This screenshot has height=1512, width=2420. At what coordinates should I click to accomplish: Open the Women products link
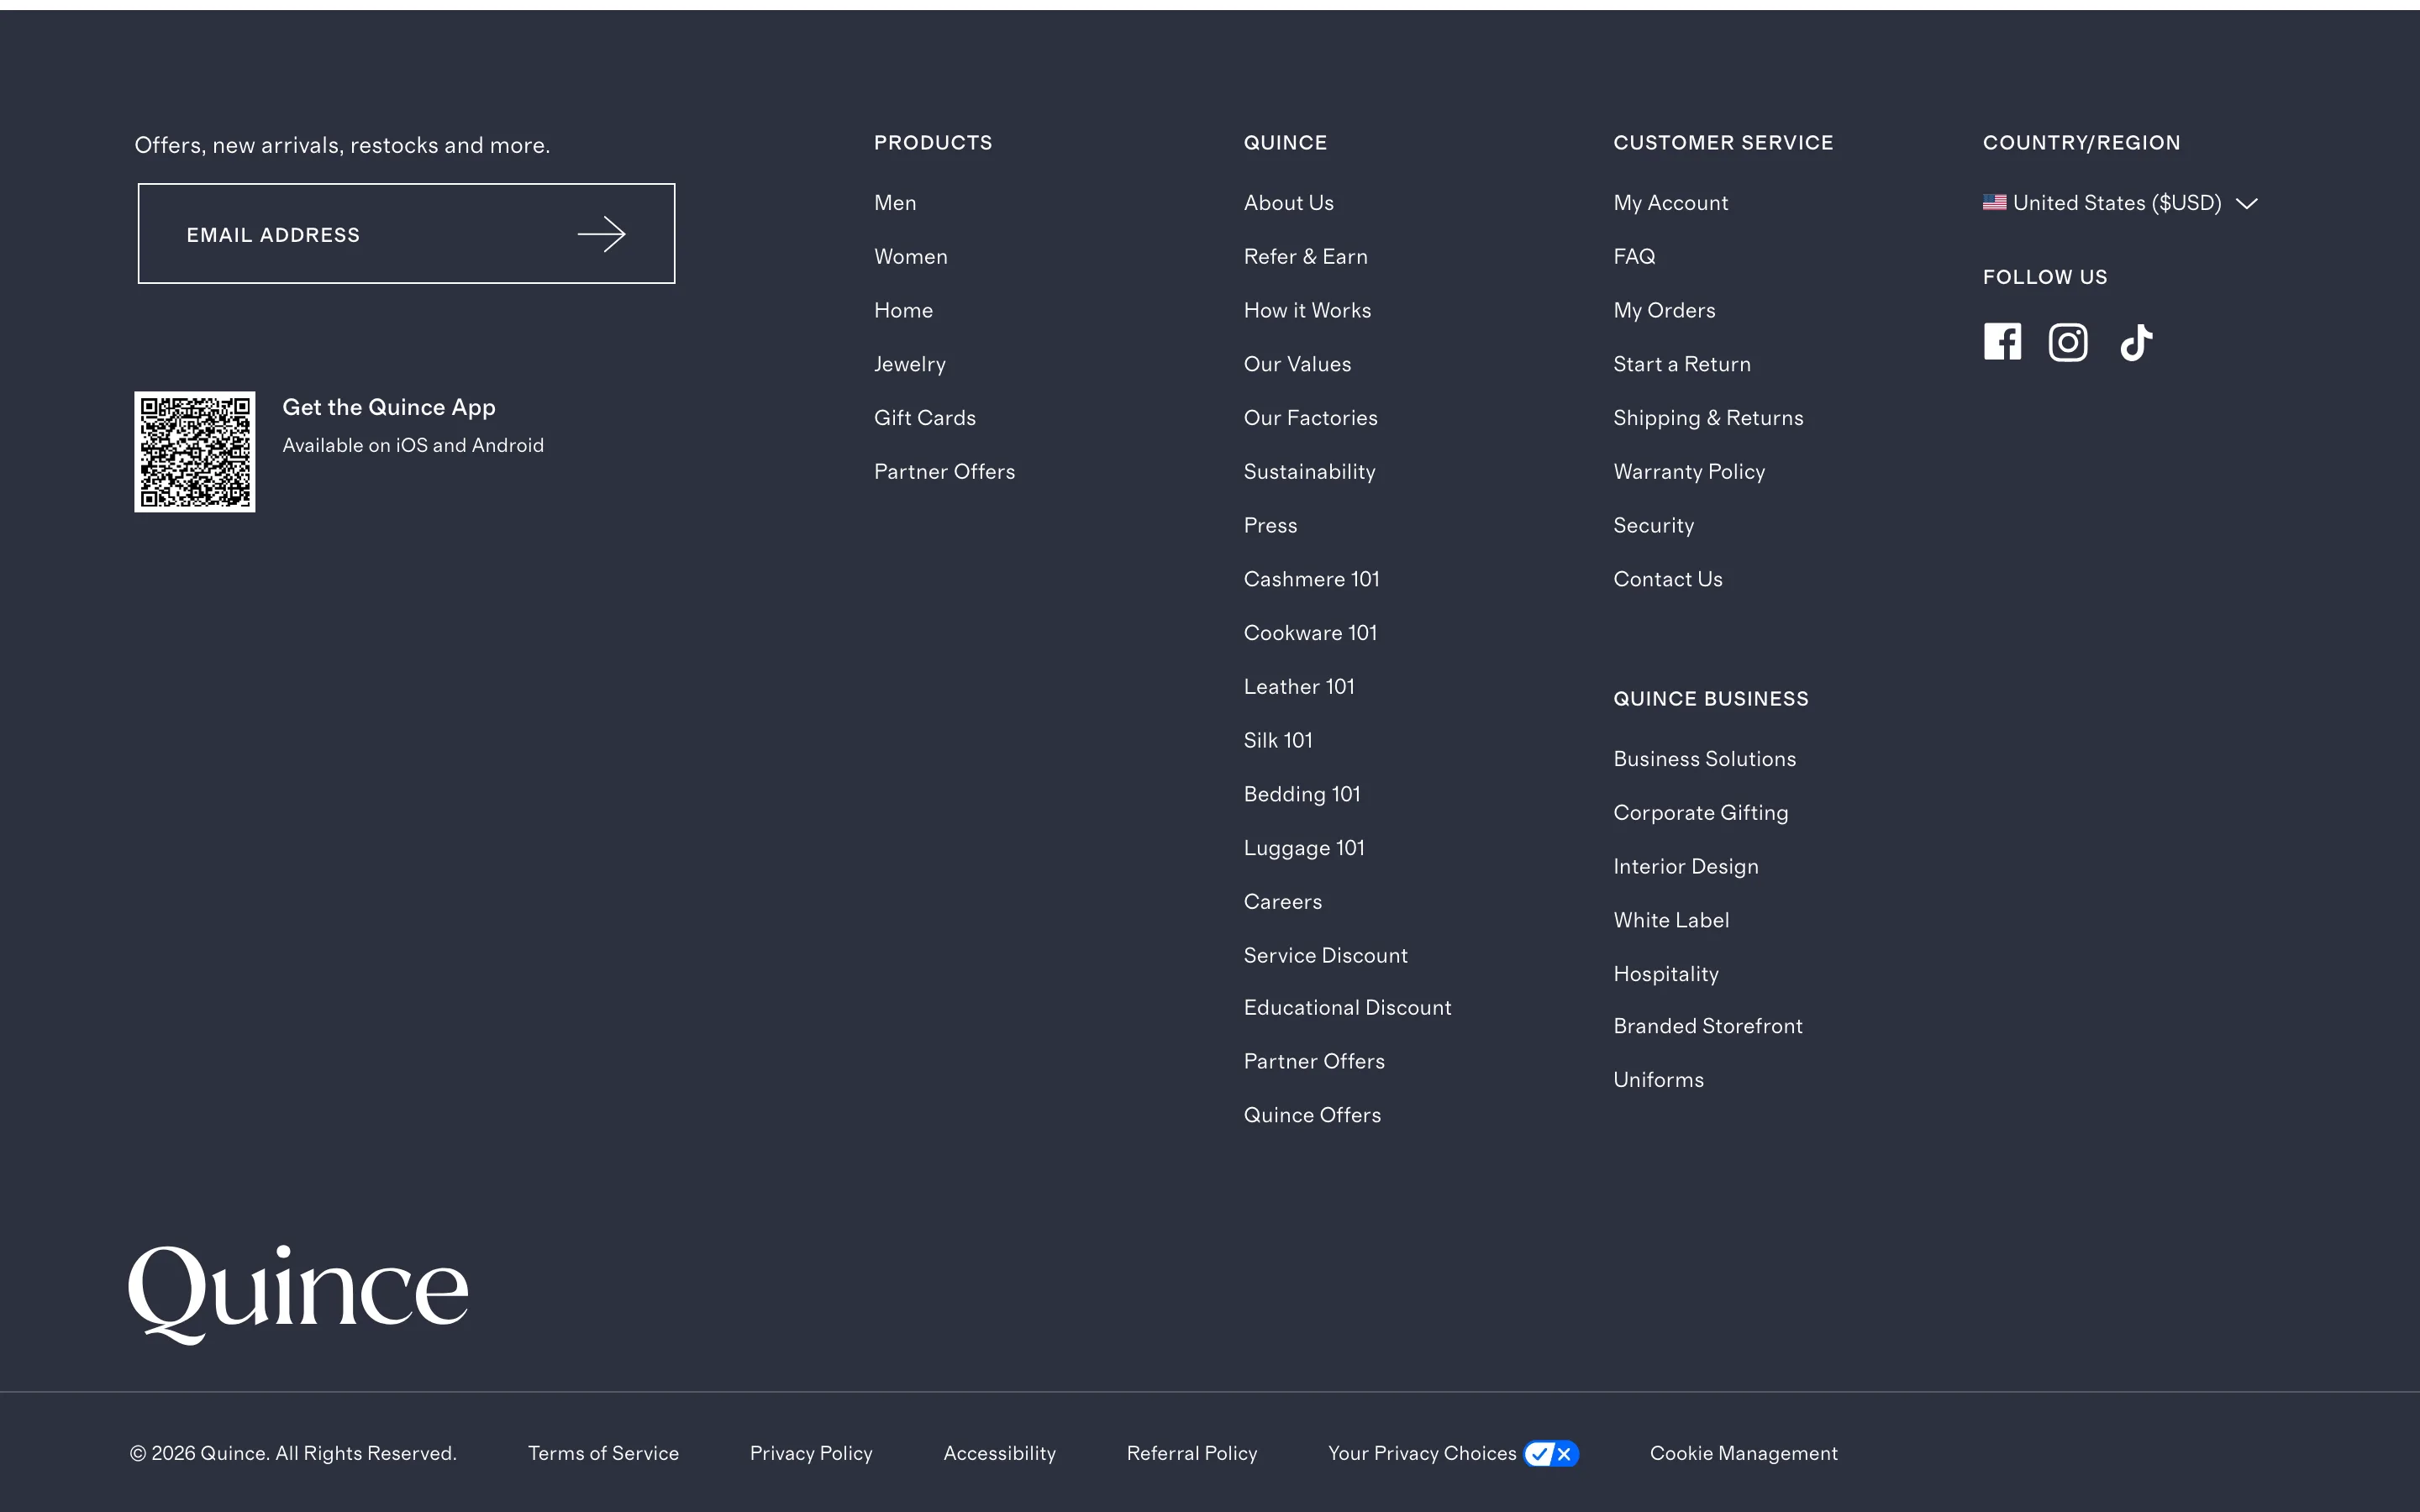click(x=911, y=257)
